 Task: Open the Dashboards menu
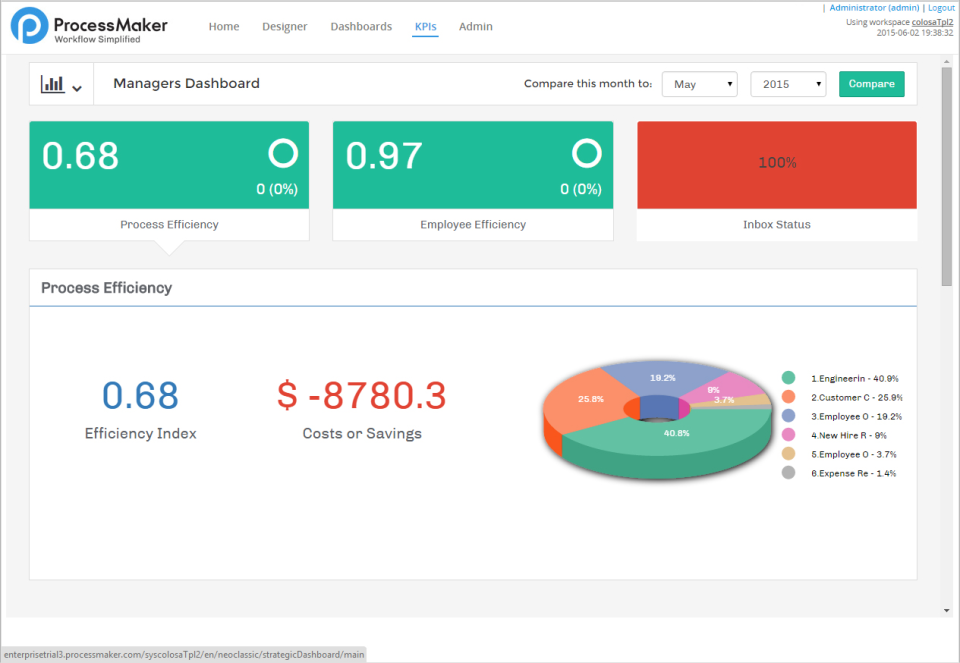pyautogui.click(x=361, y=26)
